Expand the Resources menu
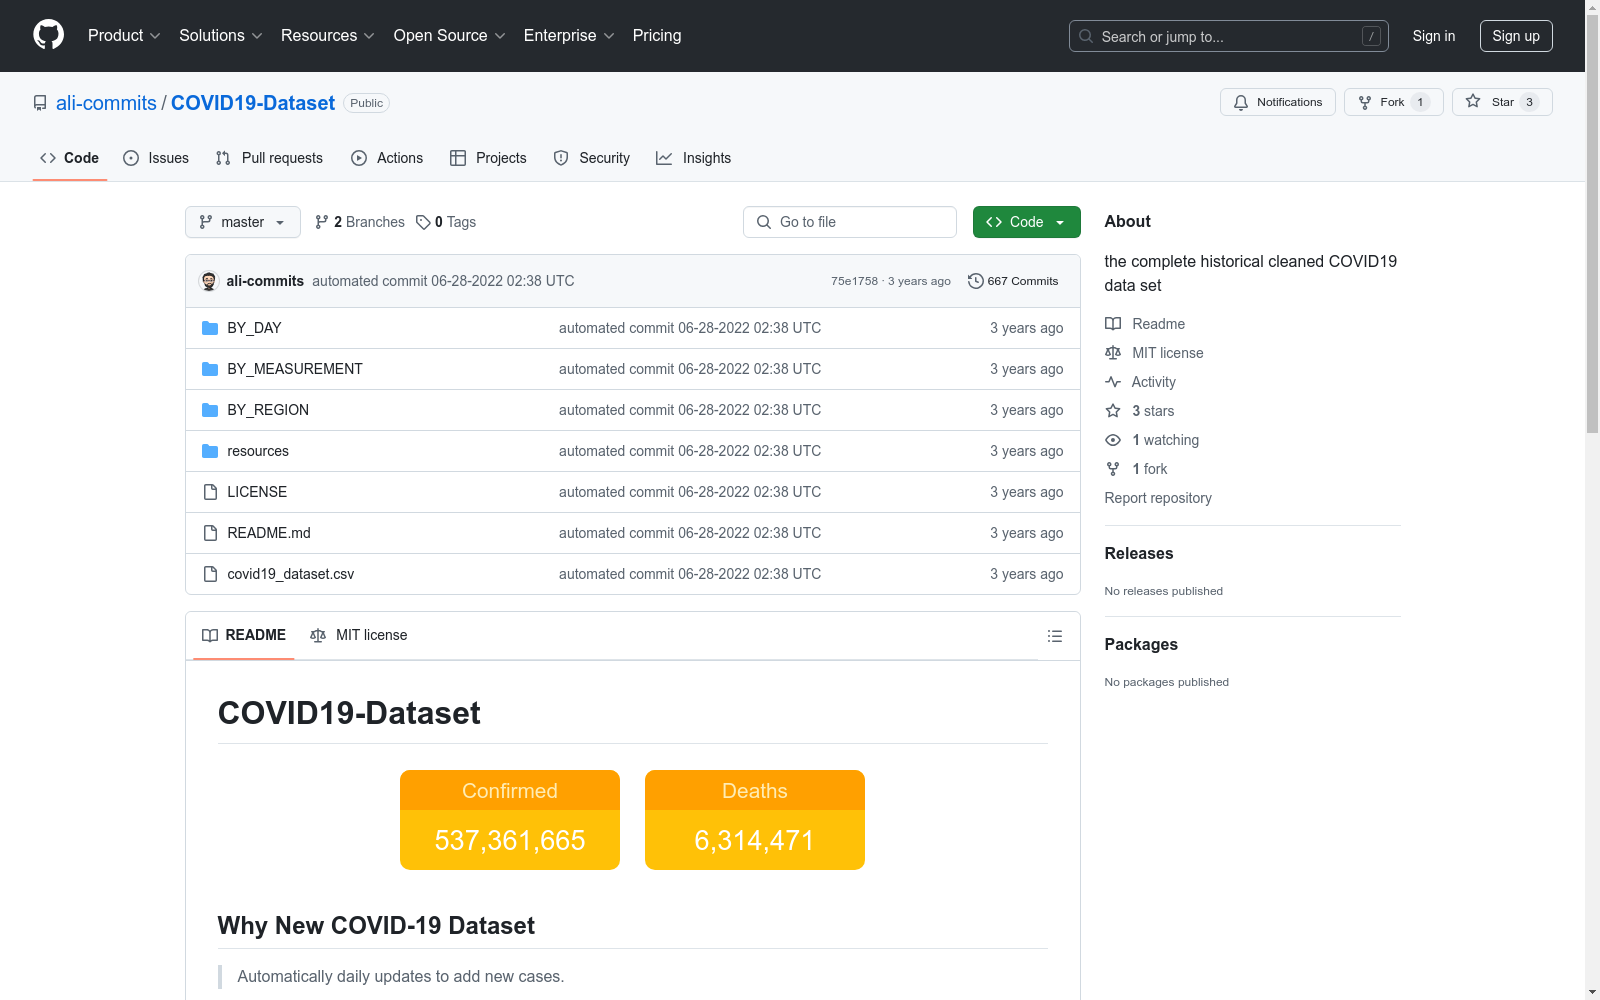The width and height of the screenshot is (1600, 1000). click(x=328, y=36)
